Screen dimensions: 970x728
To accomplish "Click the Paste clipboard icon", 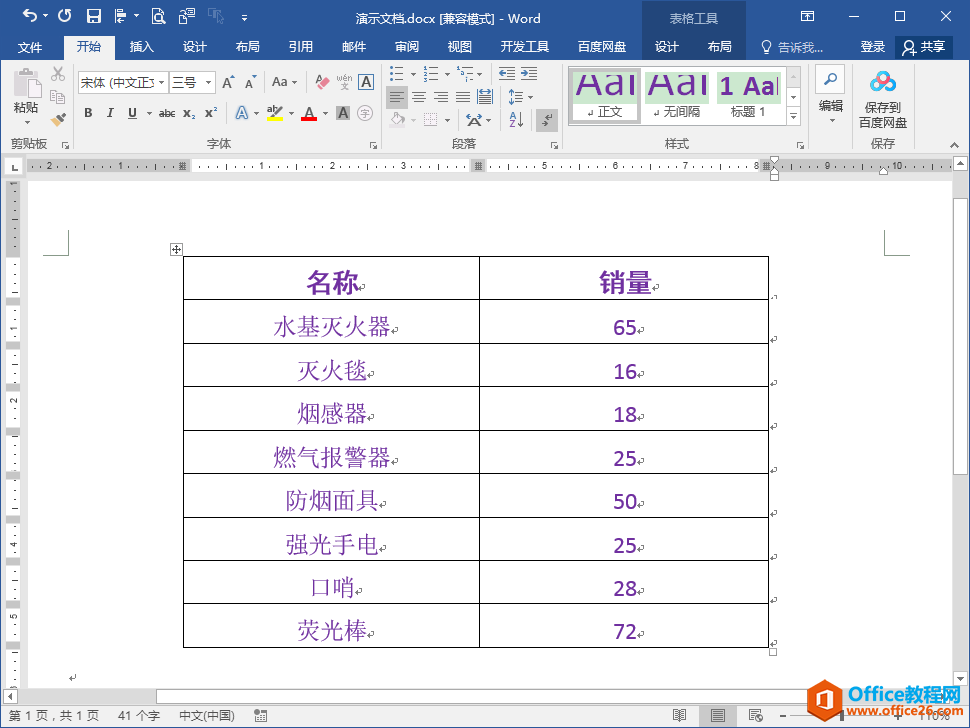I will (26, 84).
